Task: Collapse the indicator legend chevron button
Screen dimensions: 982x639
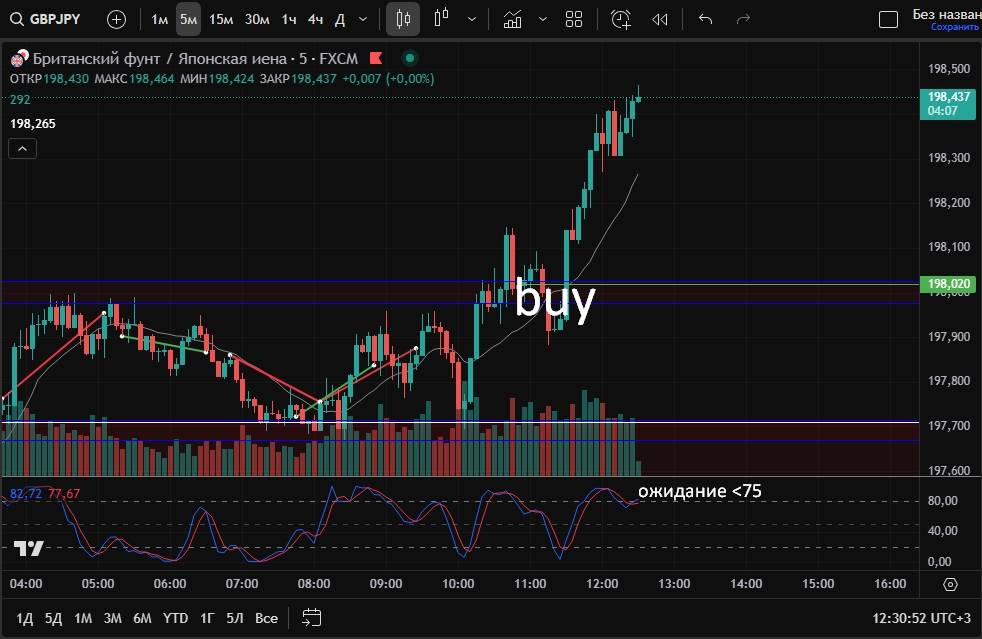Action: 23,149
